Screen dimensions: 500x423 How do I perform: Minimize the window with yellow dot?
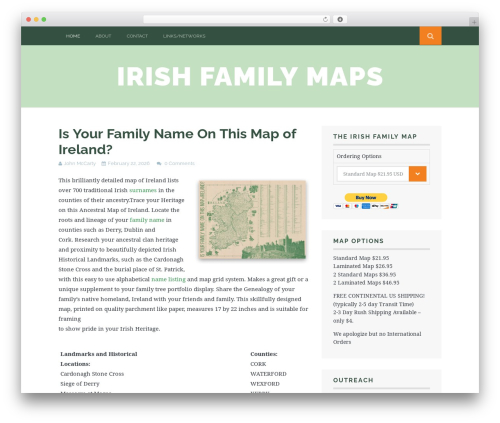[x=36, y=19]
